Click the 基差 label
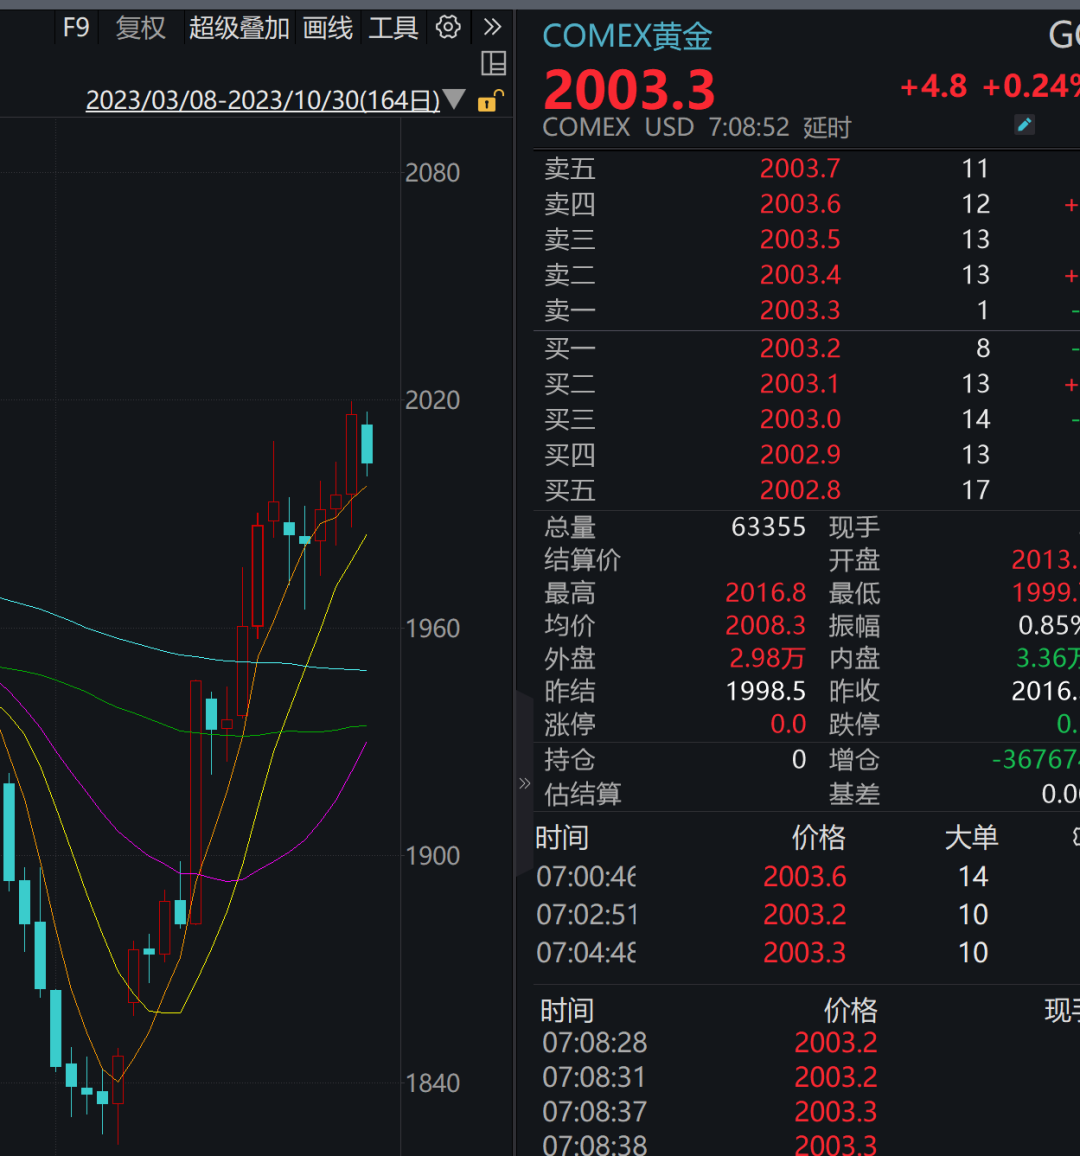 pos(854,794)
